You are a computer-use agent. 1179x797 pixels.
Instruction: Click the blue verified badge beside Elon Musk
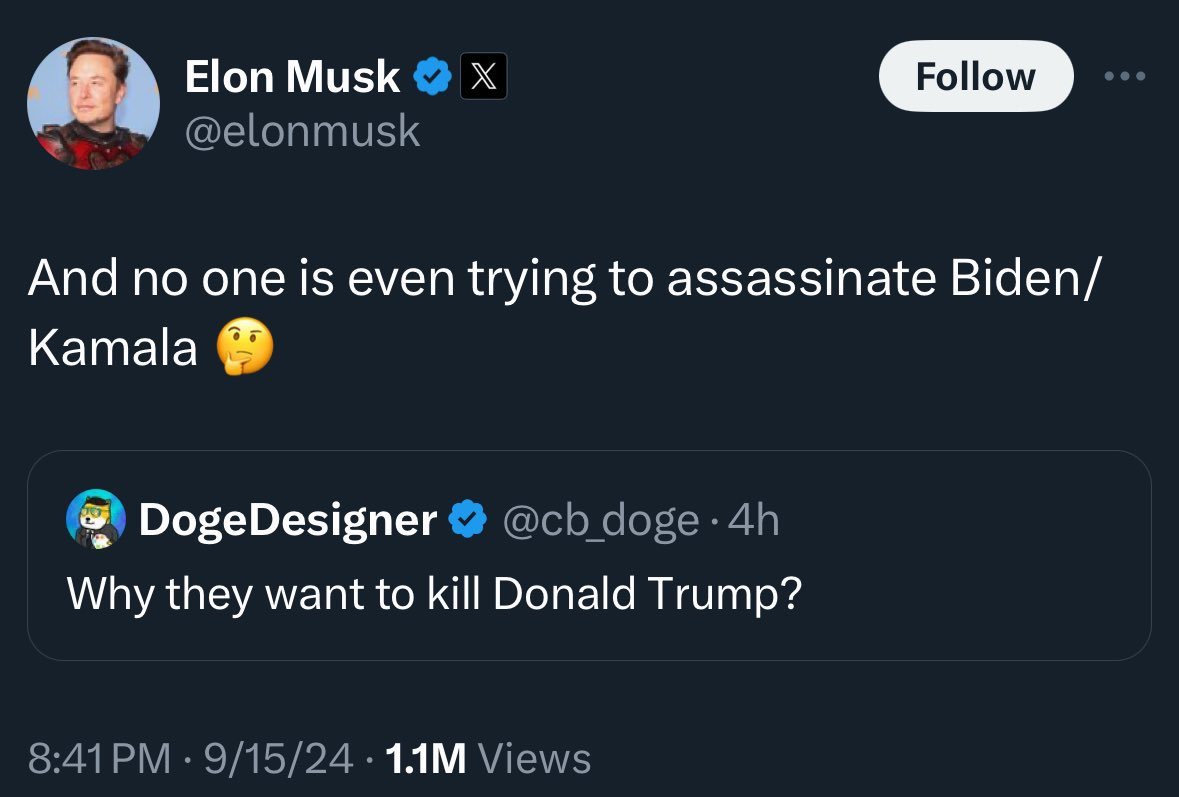432,77
